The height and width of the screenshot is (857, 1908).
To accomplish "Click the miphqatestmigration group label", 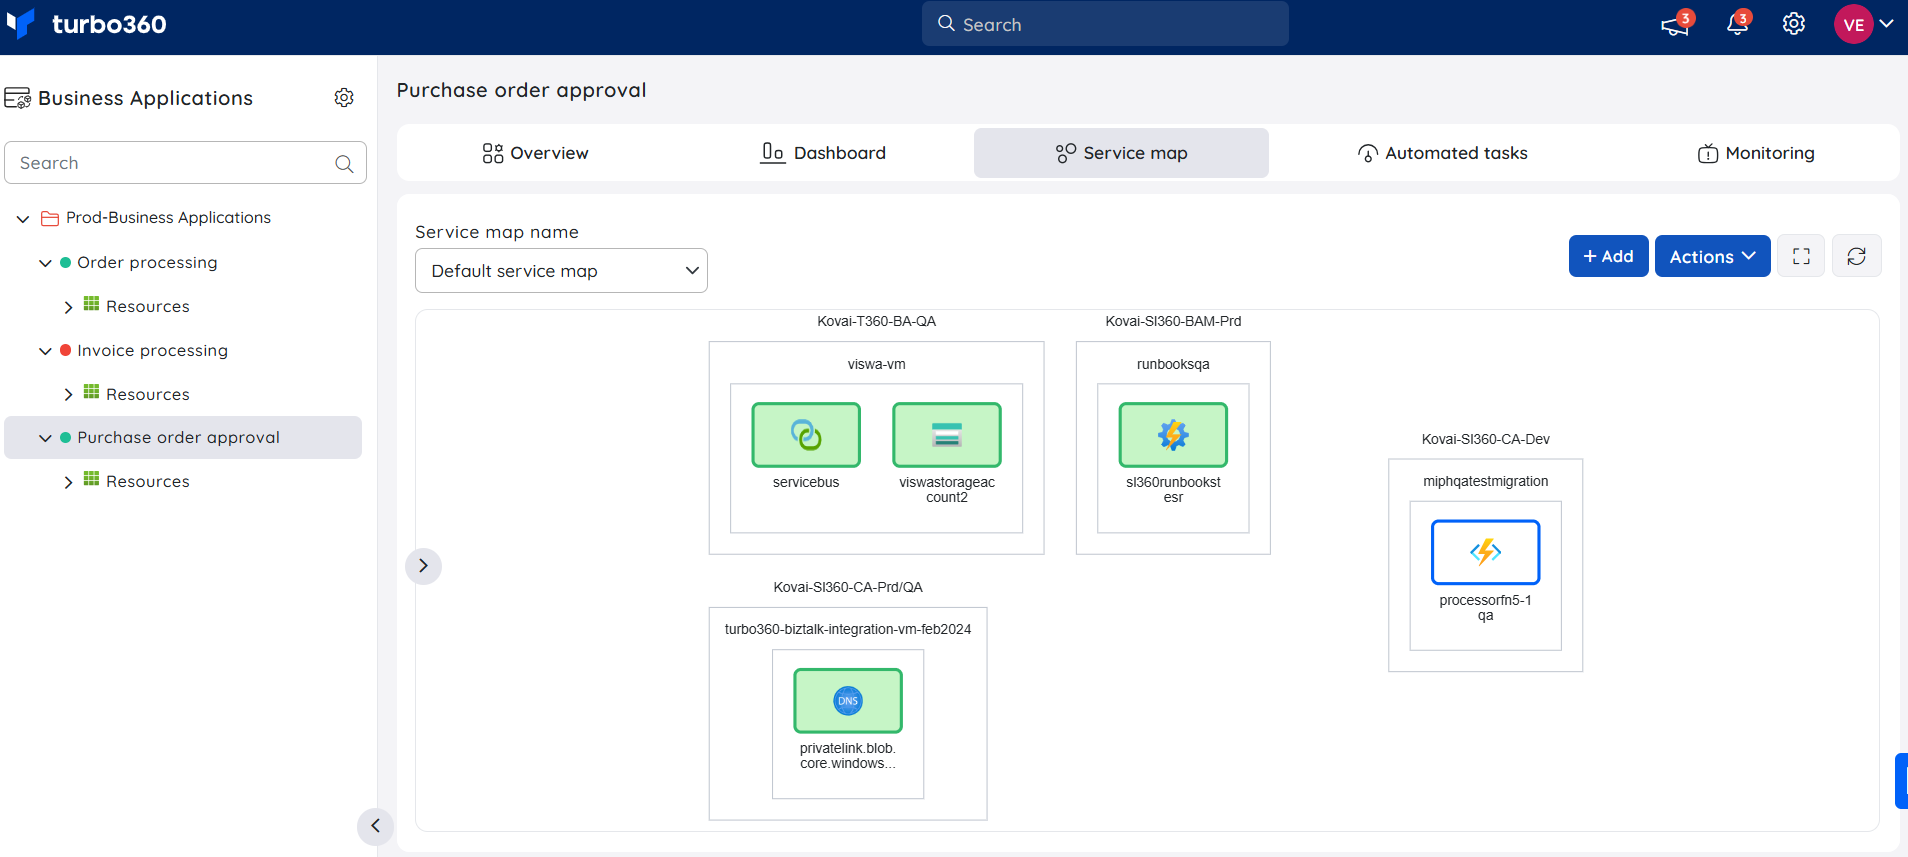I will pos(1486,481).
